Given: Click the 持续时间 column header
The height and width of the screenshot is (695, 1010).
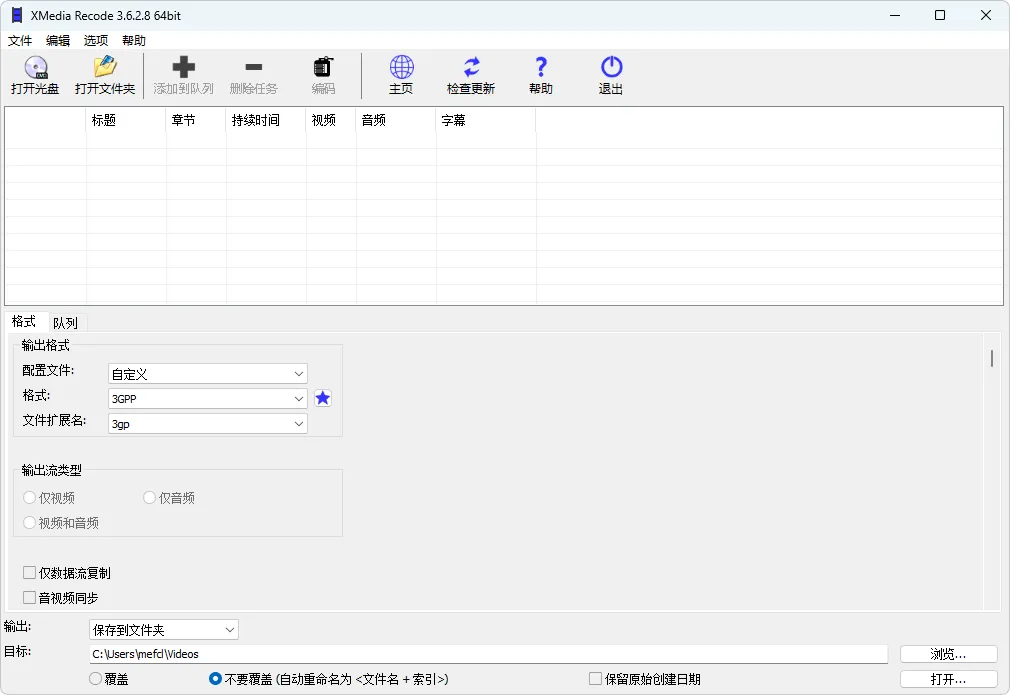Looking at the screenshot, I should tap(266, 120).
